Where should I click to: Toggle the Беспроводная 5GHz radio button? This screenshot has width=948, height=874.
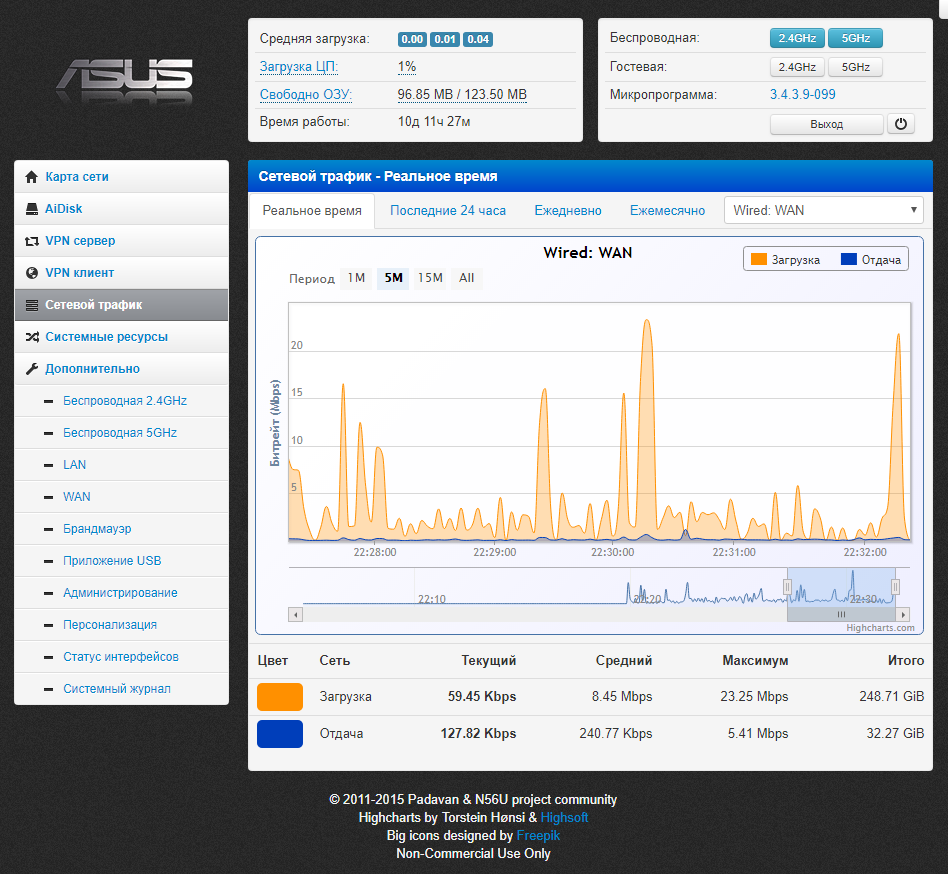855,38
